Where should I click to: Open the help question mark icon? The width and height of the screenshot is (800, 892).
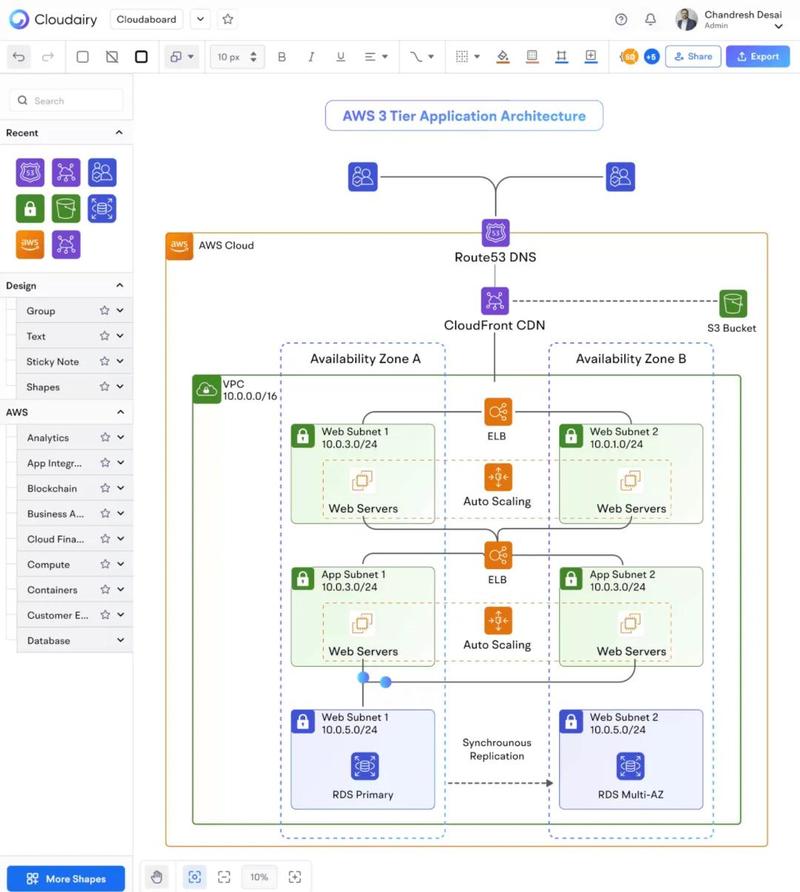[x=621, y=19]
